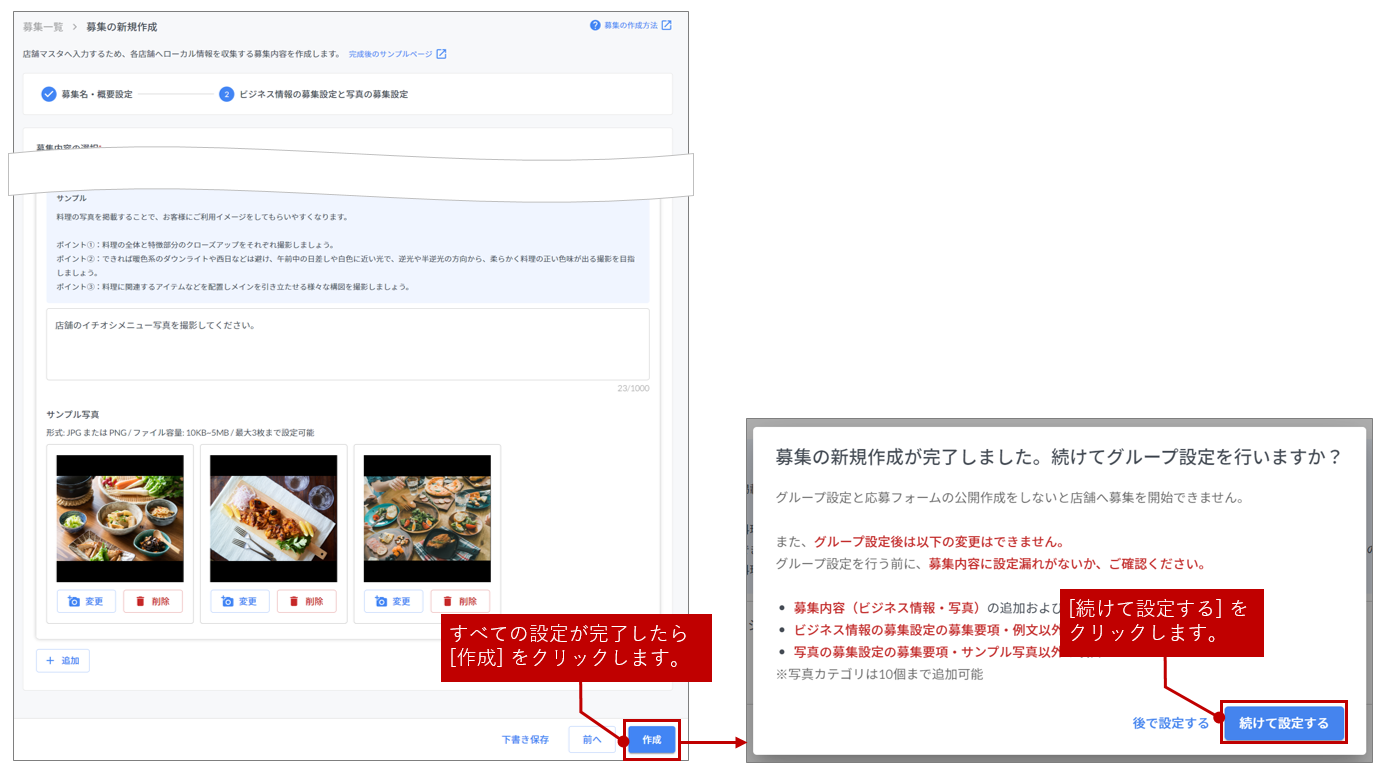Click camera 変更 button under first sample photo
This screenshot has width=1384, height=778.
tap(86, 601)
